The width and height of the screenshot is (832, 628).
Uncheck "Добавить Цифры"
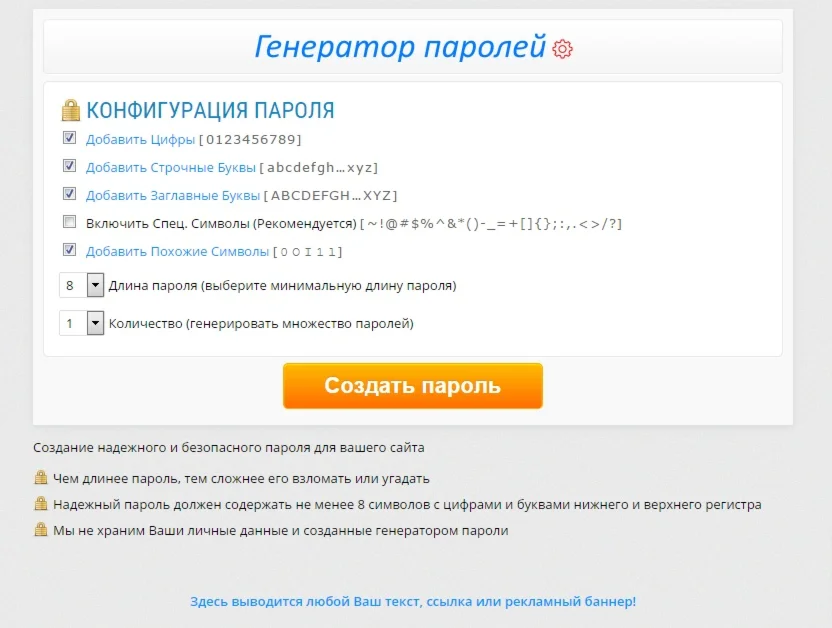(x=68, y=138)
